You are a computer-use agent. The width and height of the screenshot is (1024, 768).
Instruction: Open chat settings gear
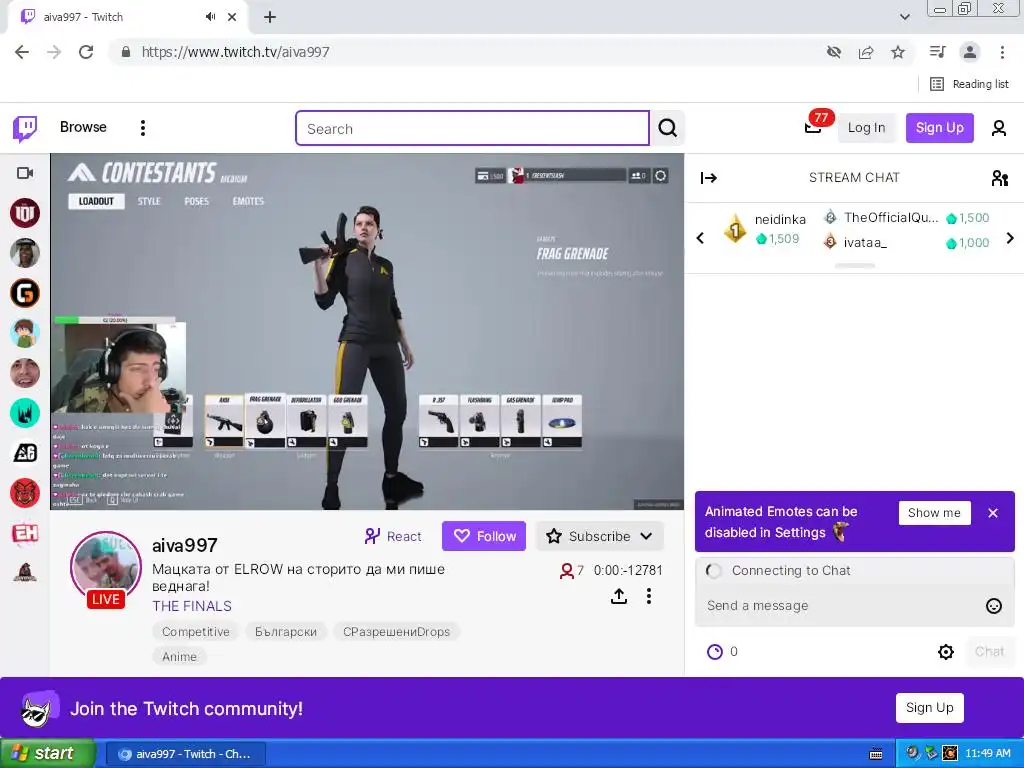[x=946, y=652]
